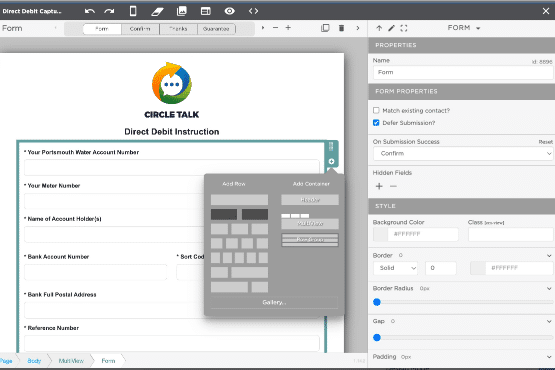Adjust the Border Radius slider handle
Viewport: 555px width, 370px height.
[x=377, y=302]
